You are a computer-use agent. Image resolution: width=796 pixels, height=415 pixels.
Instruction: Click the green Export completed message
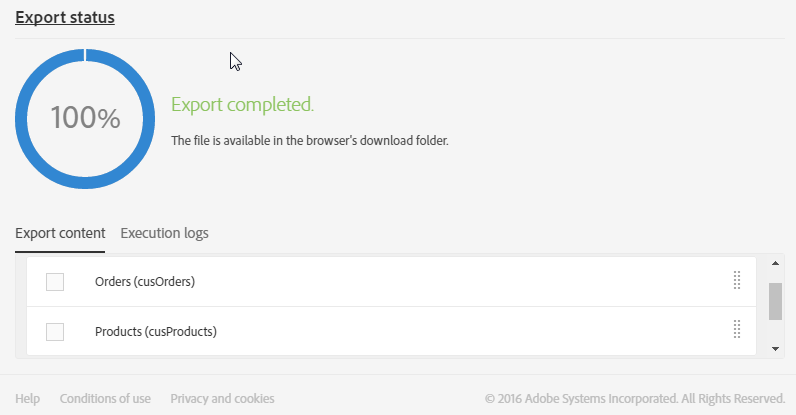242,104
